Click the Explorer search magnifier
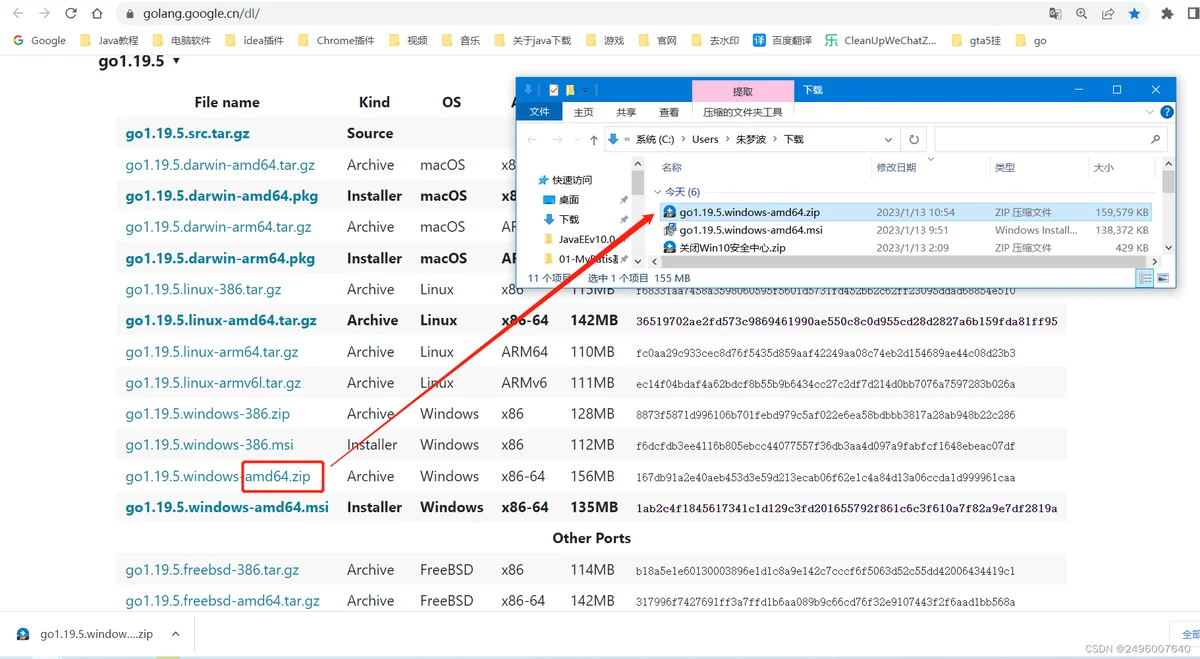This screenshot has width=1200, height=659. [x=1156, y=140]
